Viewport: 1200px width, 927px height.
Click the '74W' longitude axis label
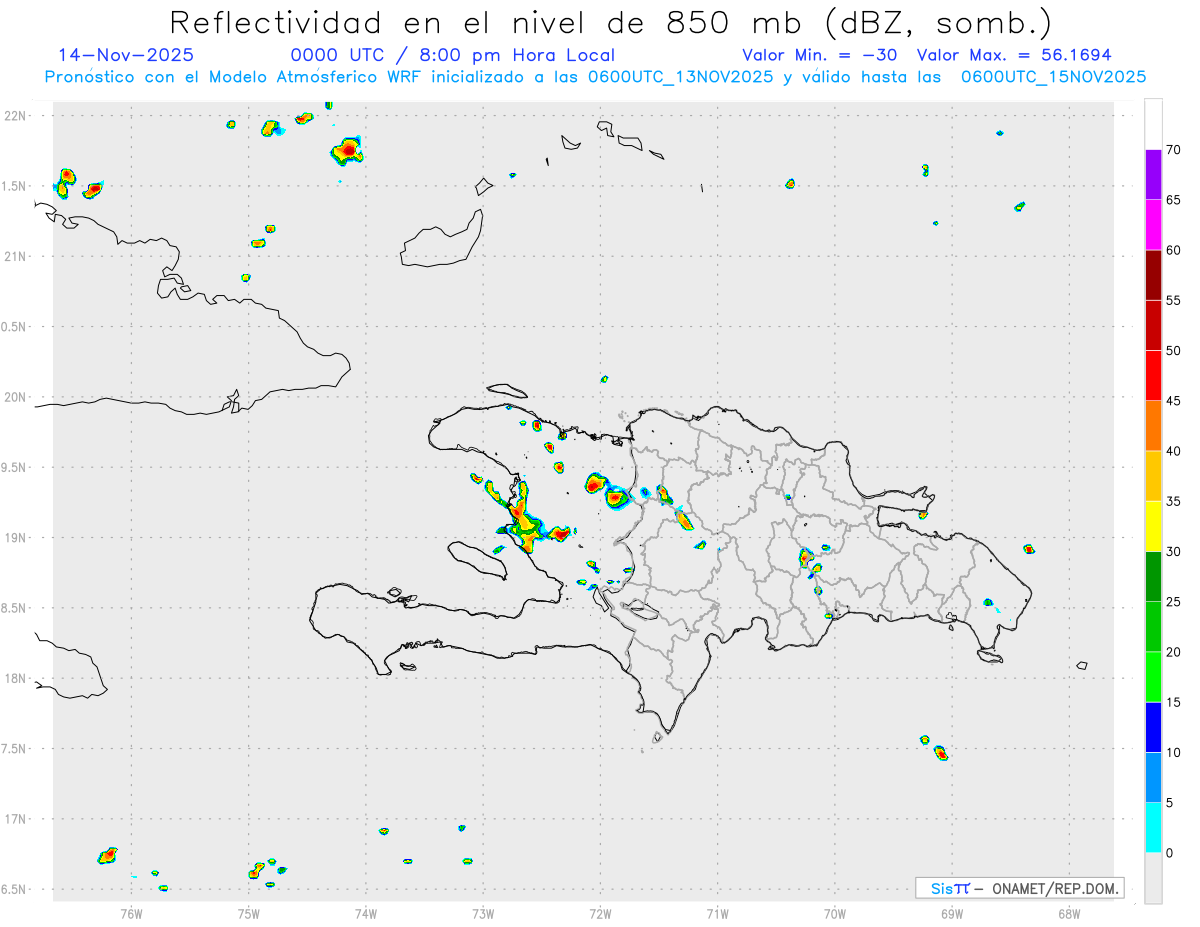pos(366,913)
